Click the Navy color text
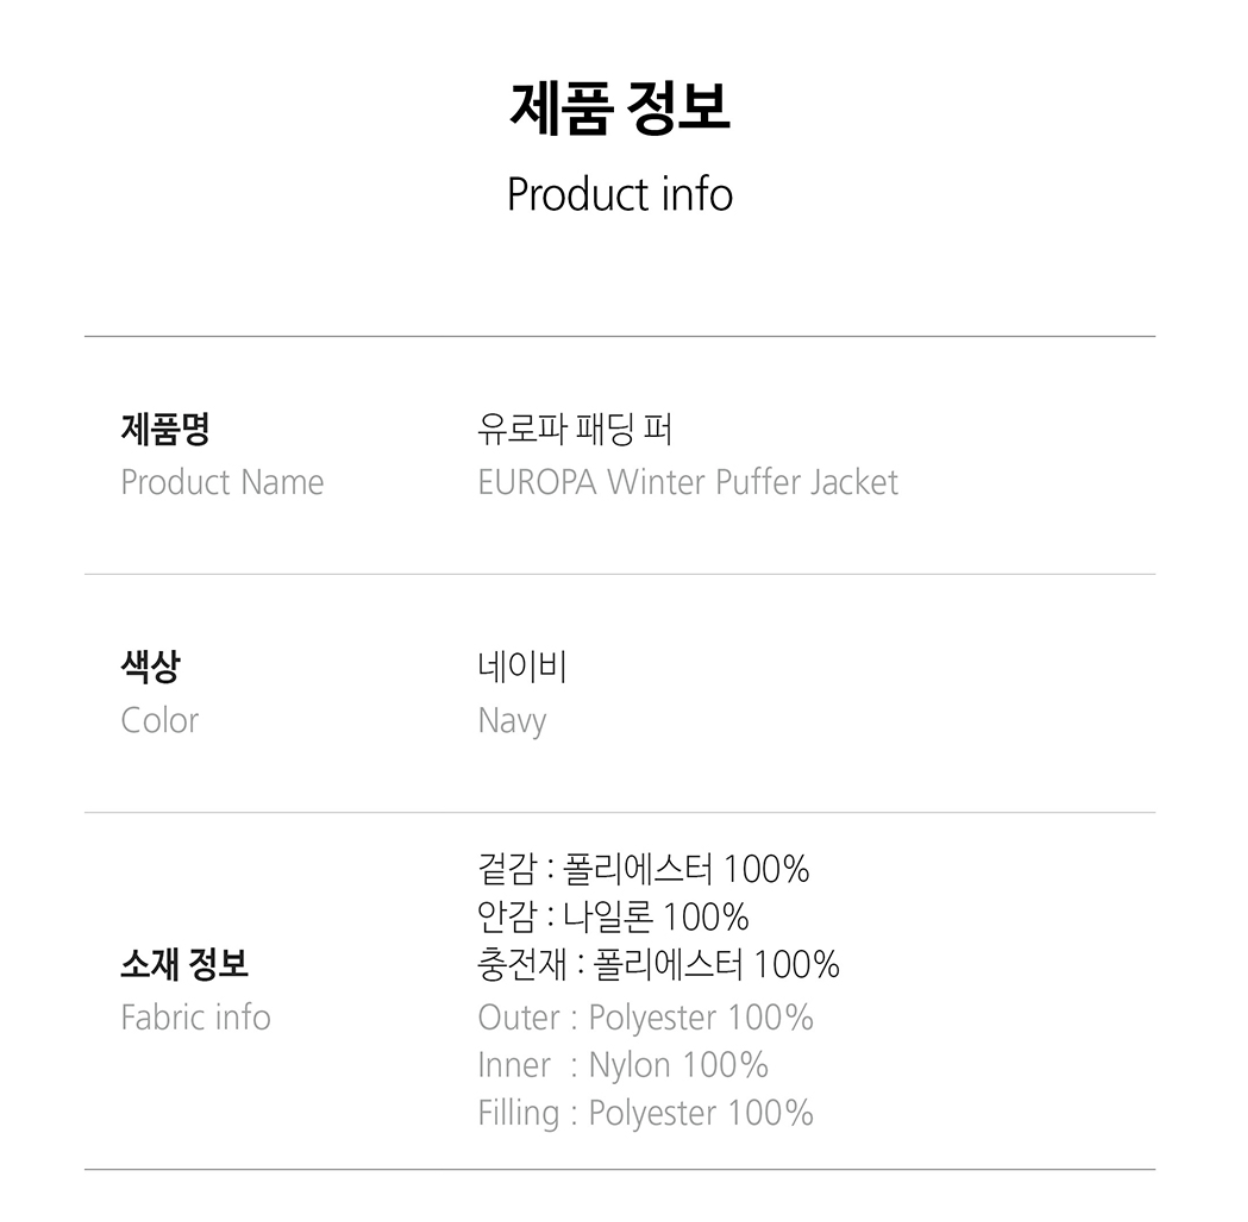This screenshot has height=1222, width=1248. tap(512, 720)
